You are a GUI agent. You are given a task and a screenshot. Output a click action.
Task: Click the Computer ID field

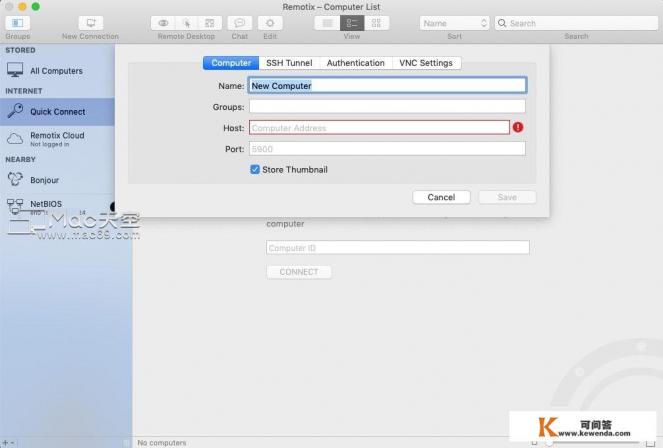point(398,248)
